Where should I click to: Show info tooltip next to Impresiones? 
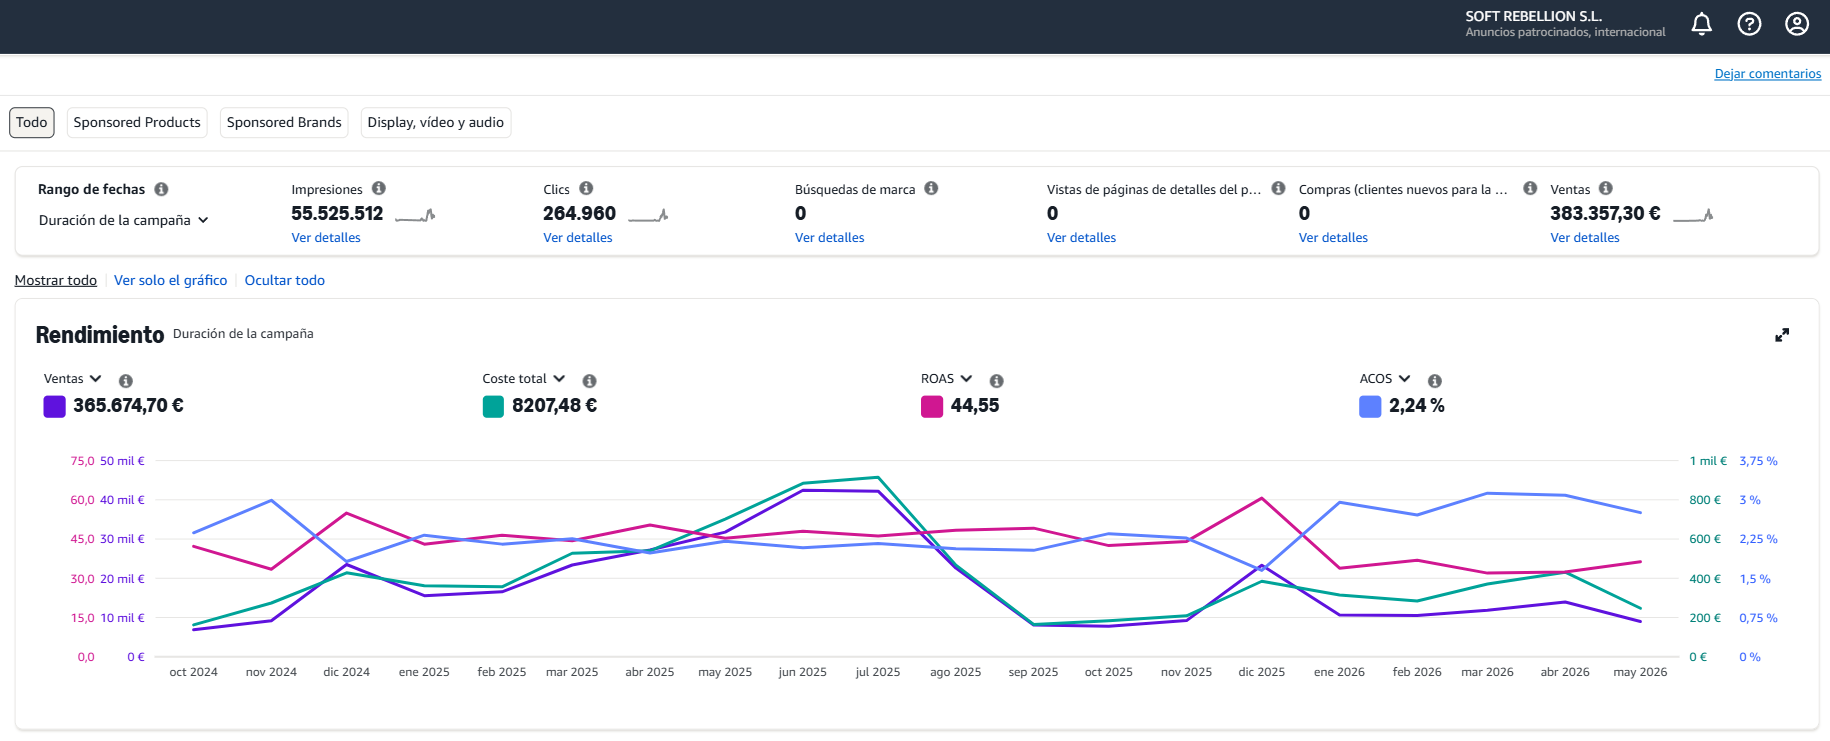pos(379,188)
